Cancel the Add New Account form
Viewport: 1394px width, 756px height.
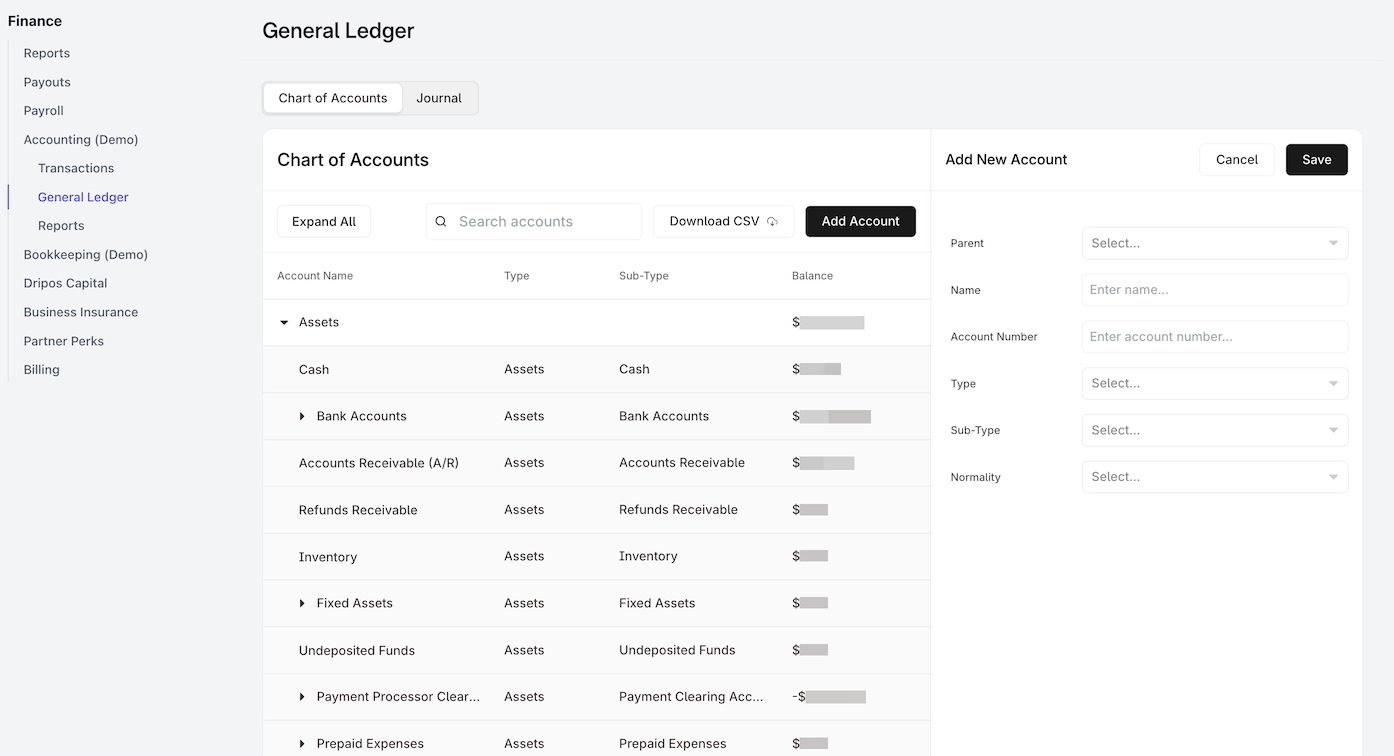click(1237, 160)
